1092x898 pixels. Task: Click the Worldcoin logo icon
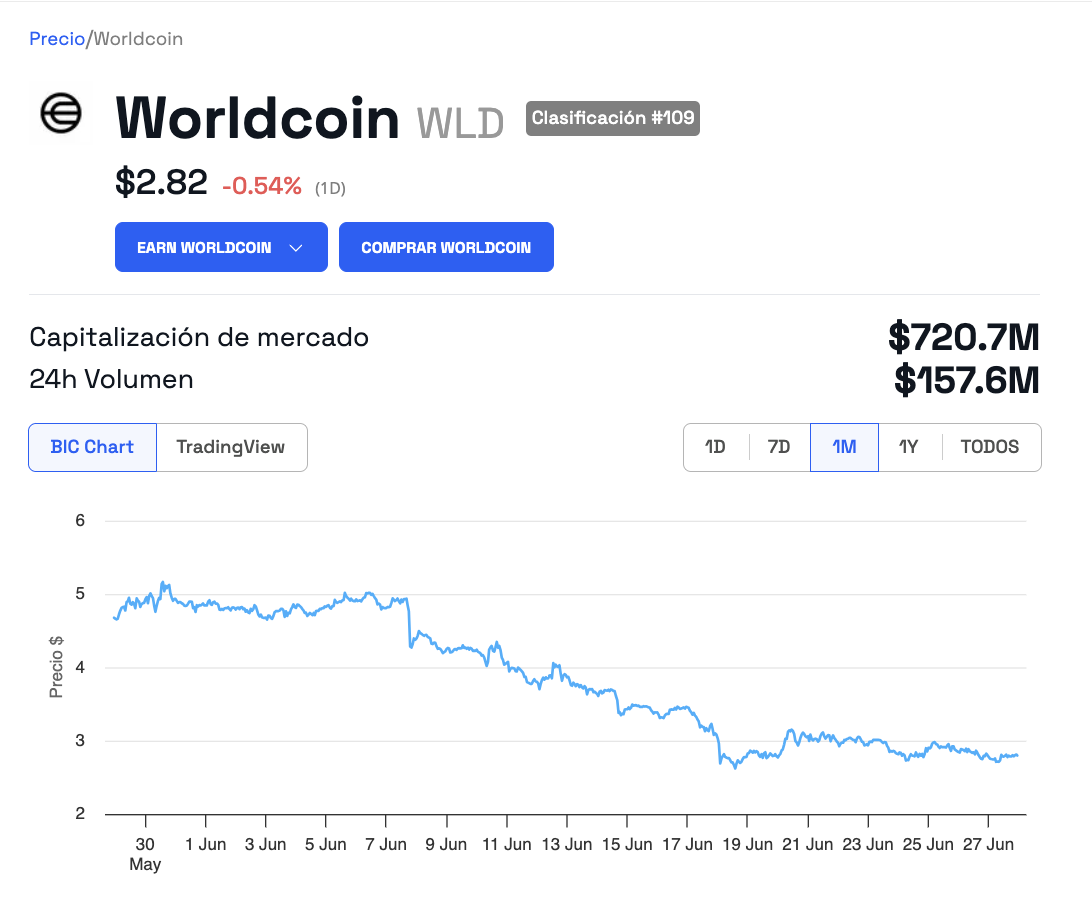coord(61,114)
